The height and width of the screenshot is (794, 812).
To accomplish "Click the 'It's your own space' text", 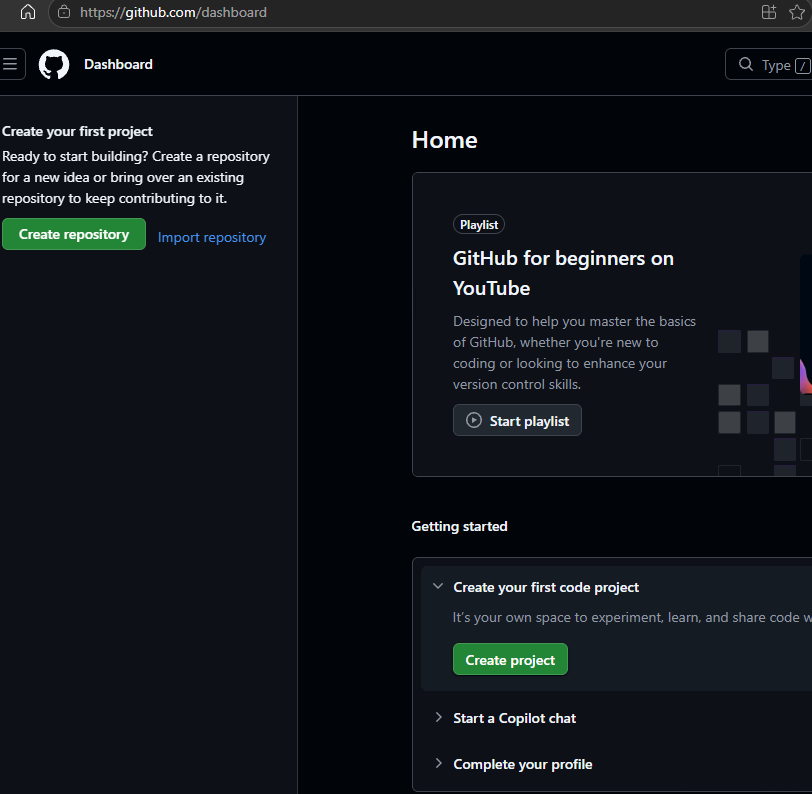I will 632,617.
